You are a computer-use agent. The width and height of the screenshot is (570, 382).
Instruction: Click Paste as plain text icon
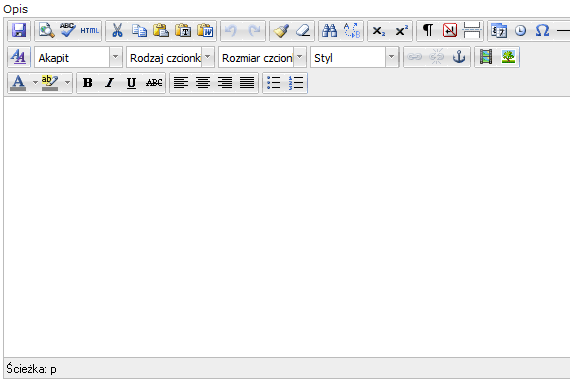click(183, 31)
